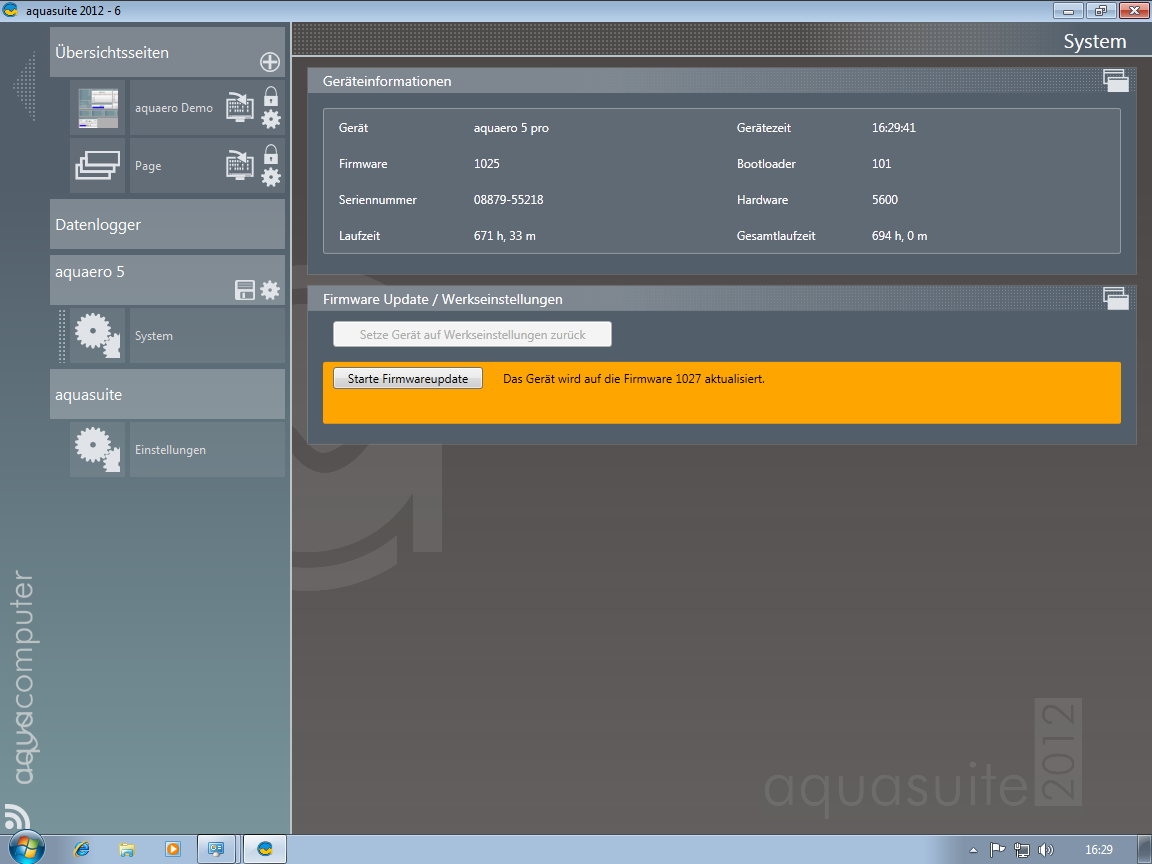Click the aquasuite taskbar button
The width and height of the screenshot is (1152, 864).
[264, 849]
